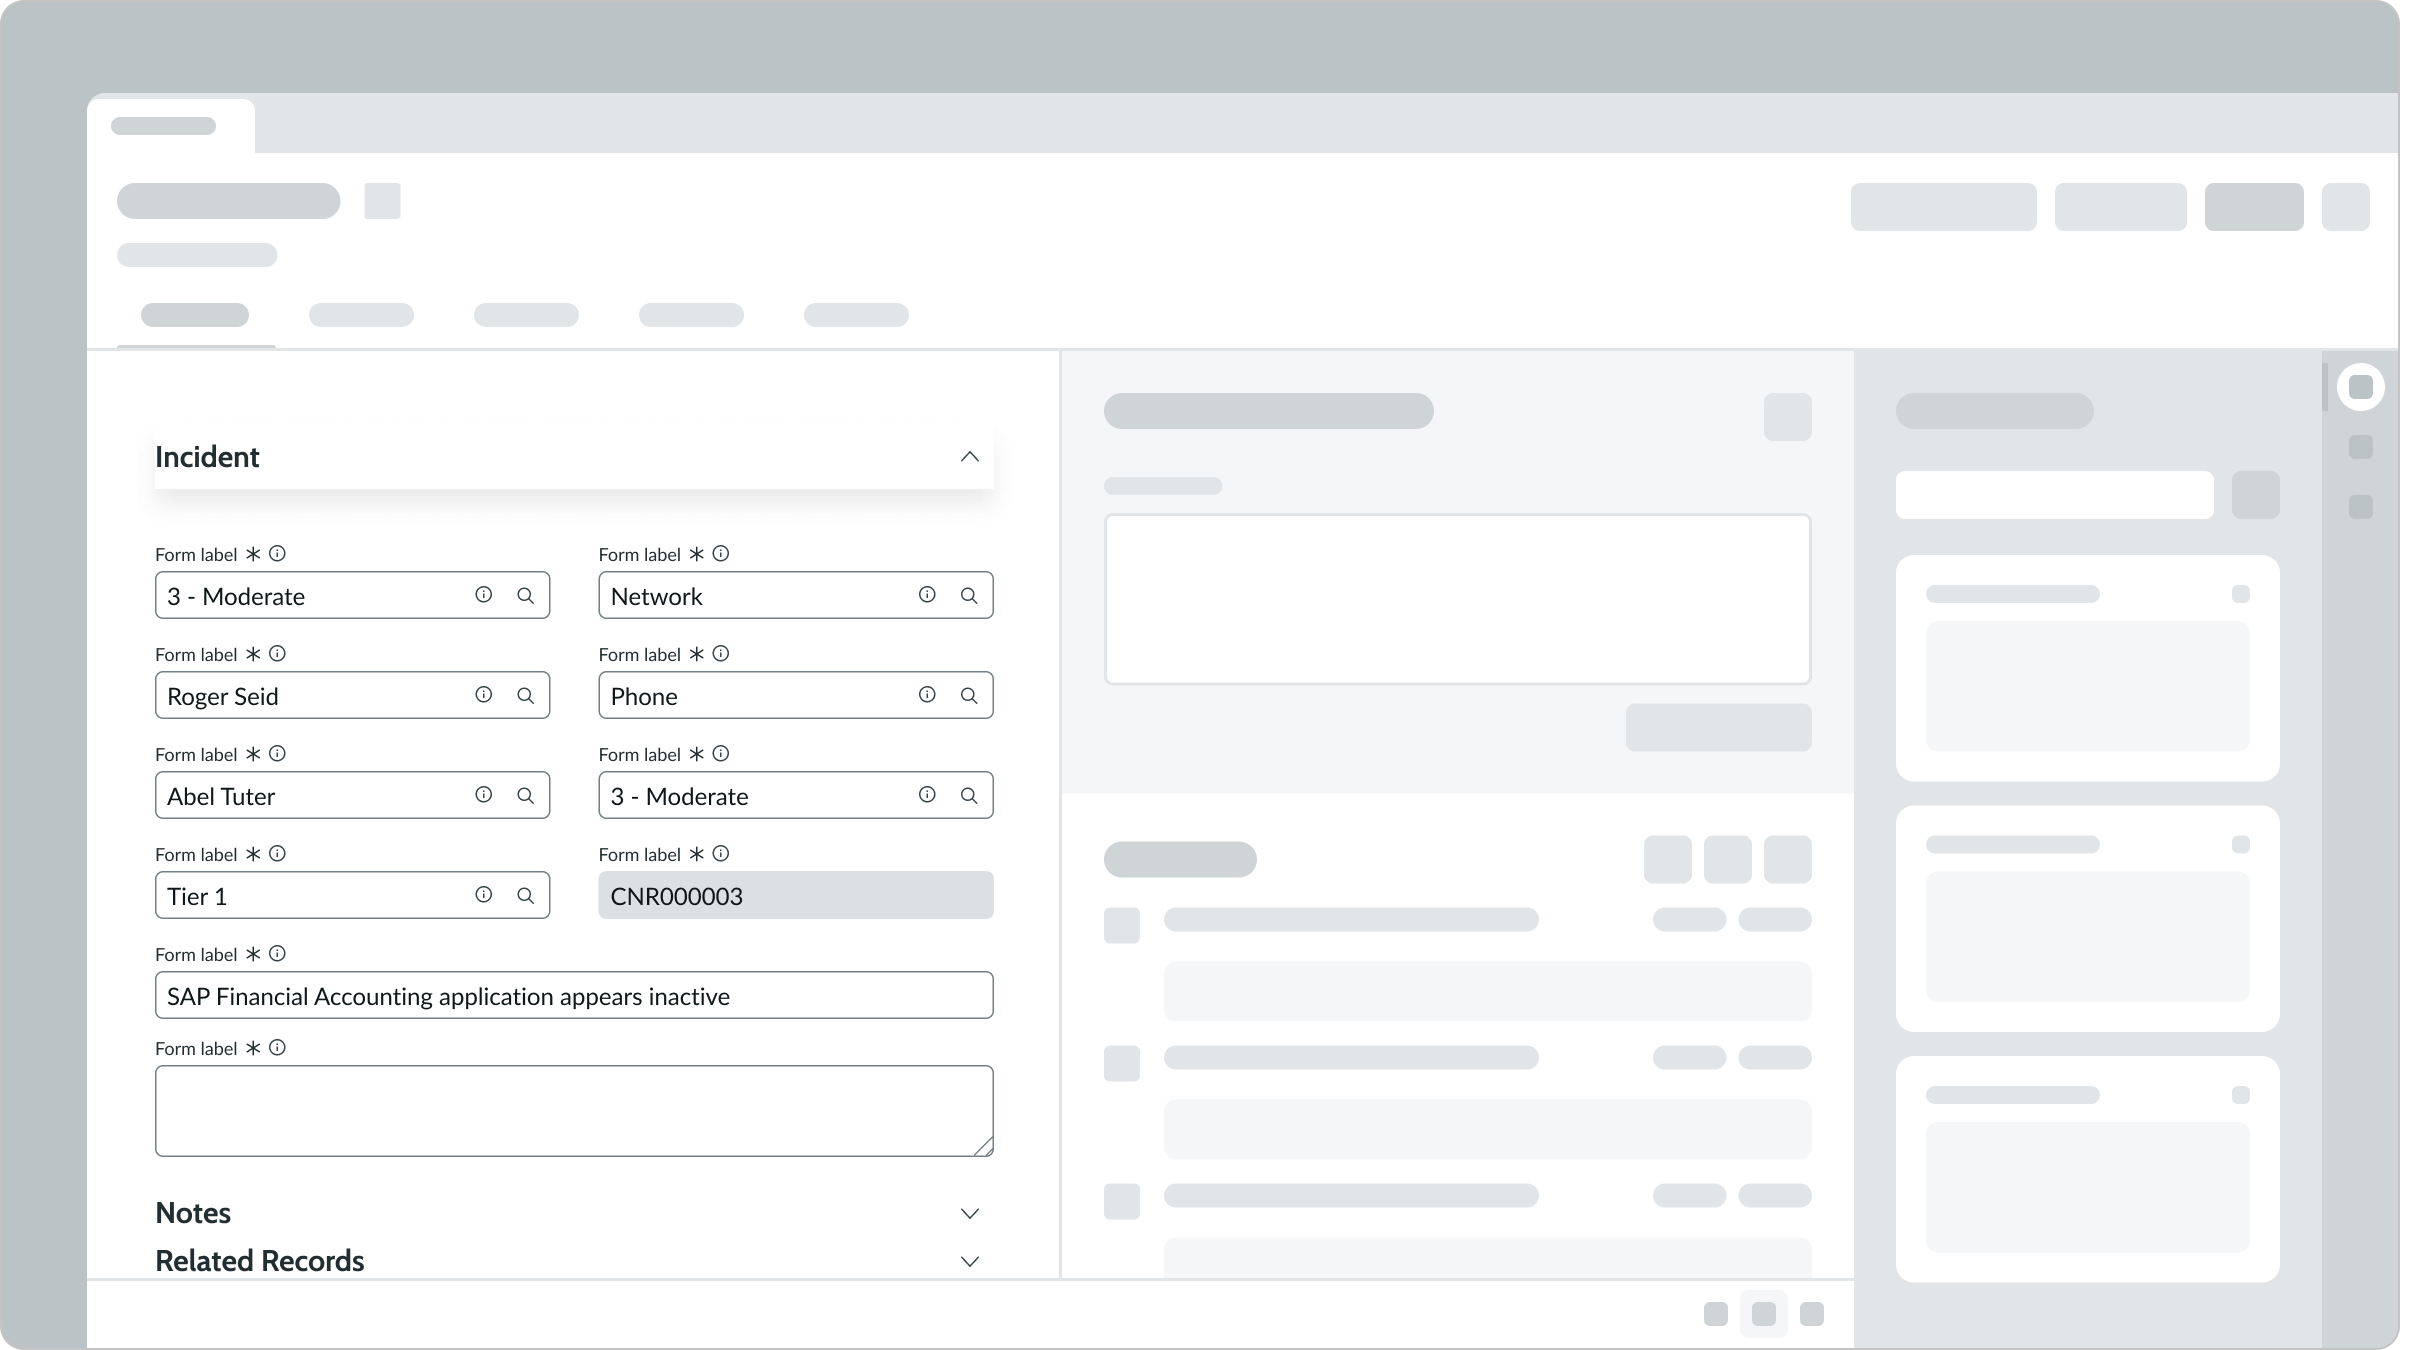The height and width of the screenshot is (1350, 2414).
Task: Open the lookup magnifier on the Network field
Action: pos(968,594)
